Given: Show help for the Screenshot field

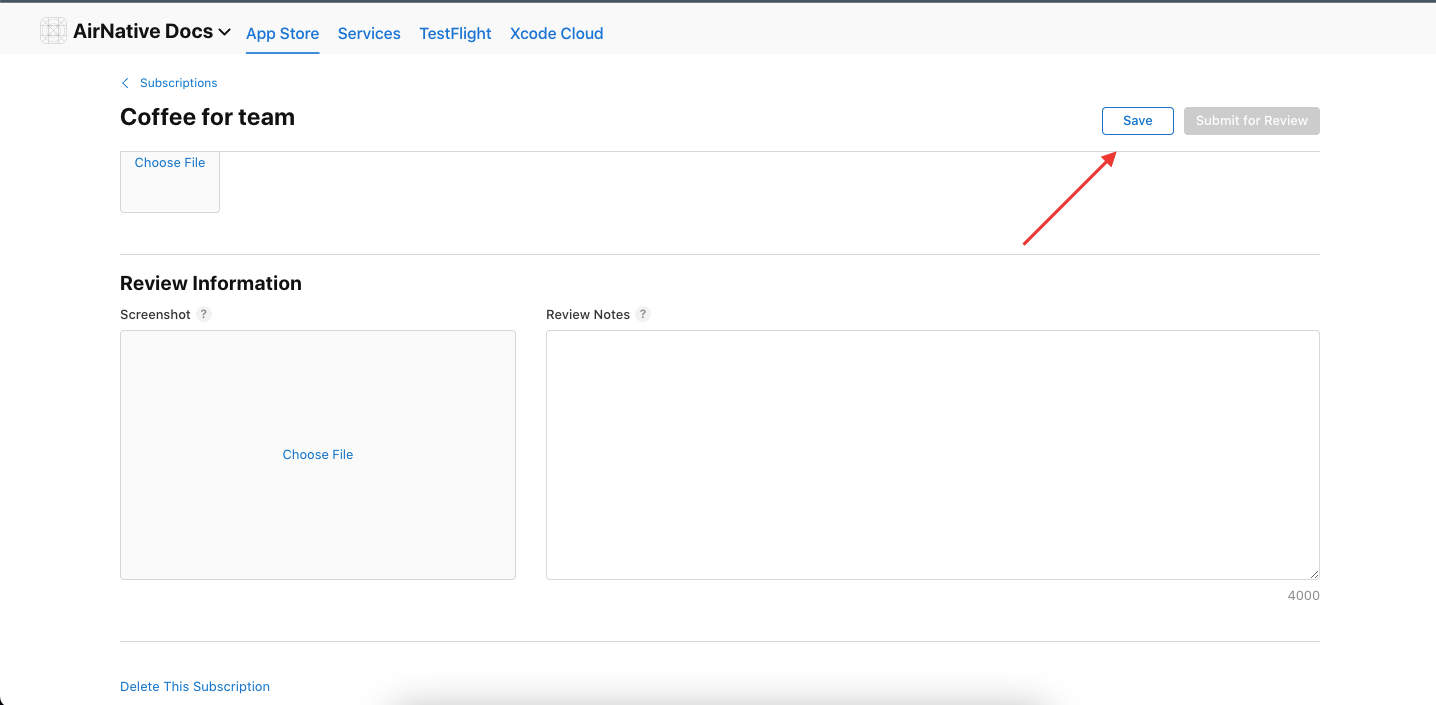Looking at the screenshot, I should coord(204,314).
